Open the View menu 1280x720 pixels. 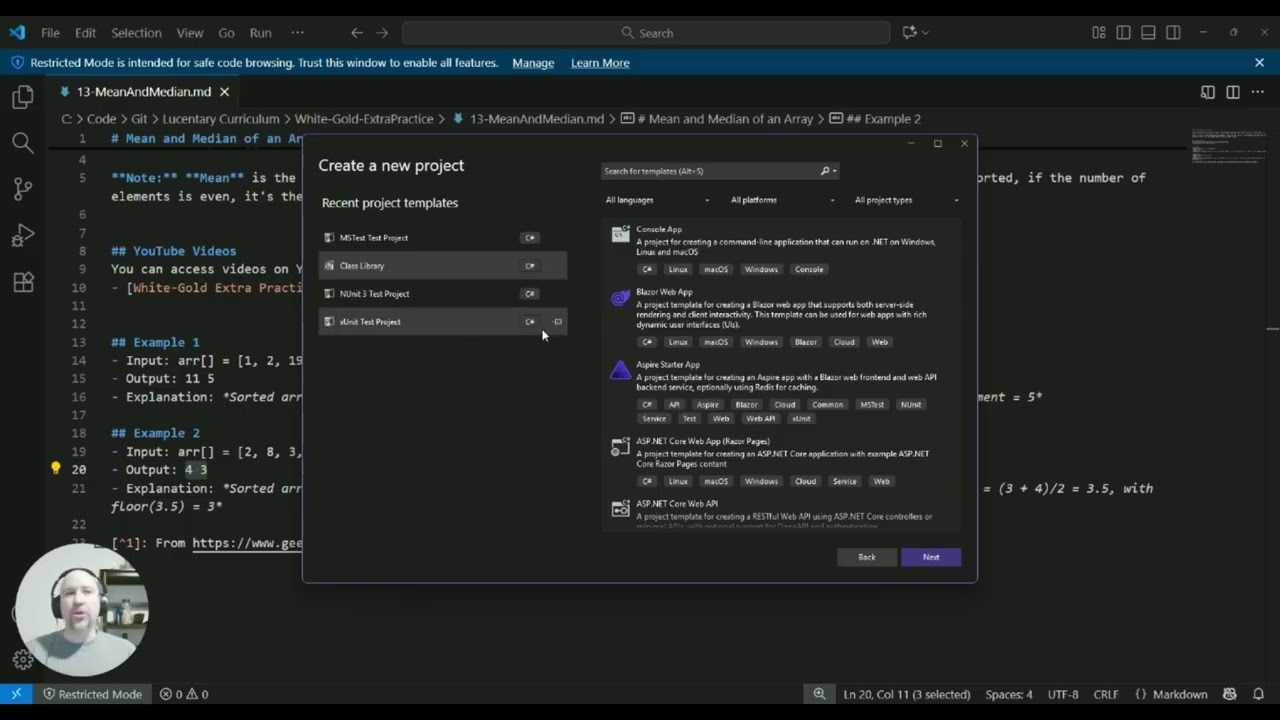[190, 33]
